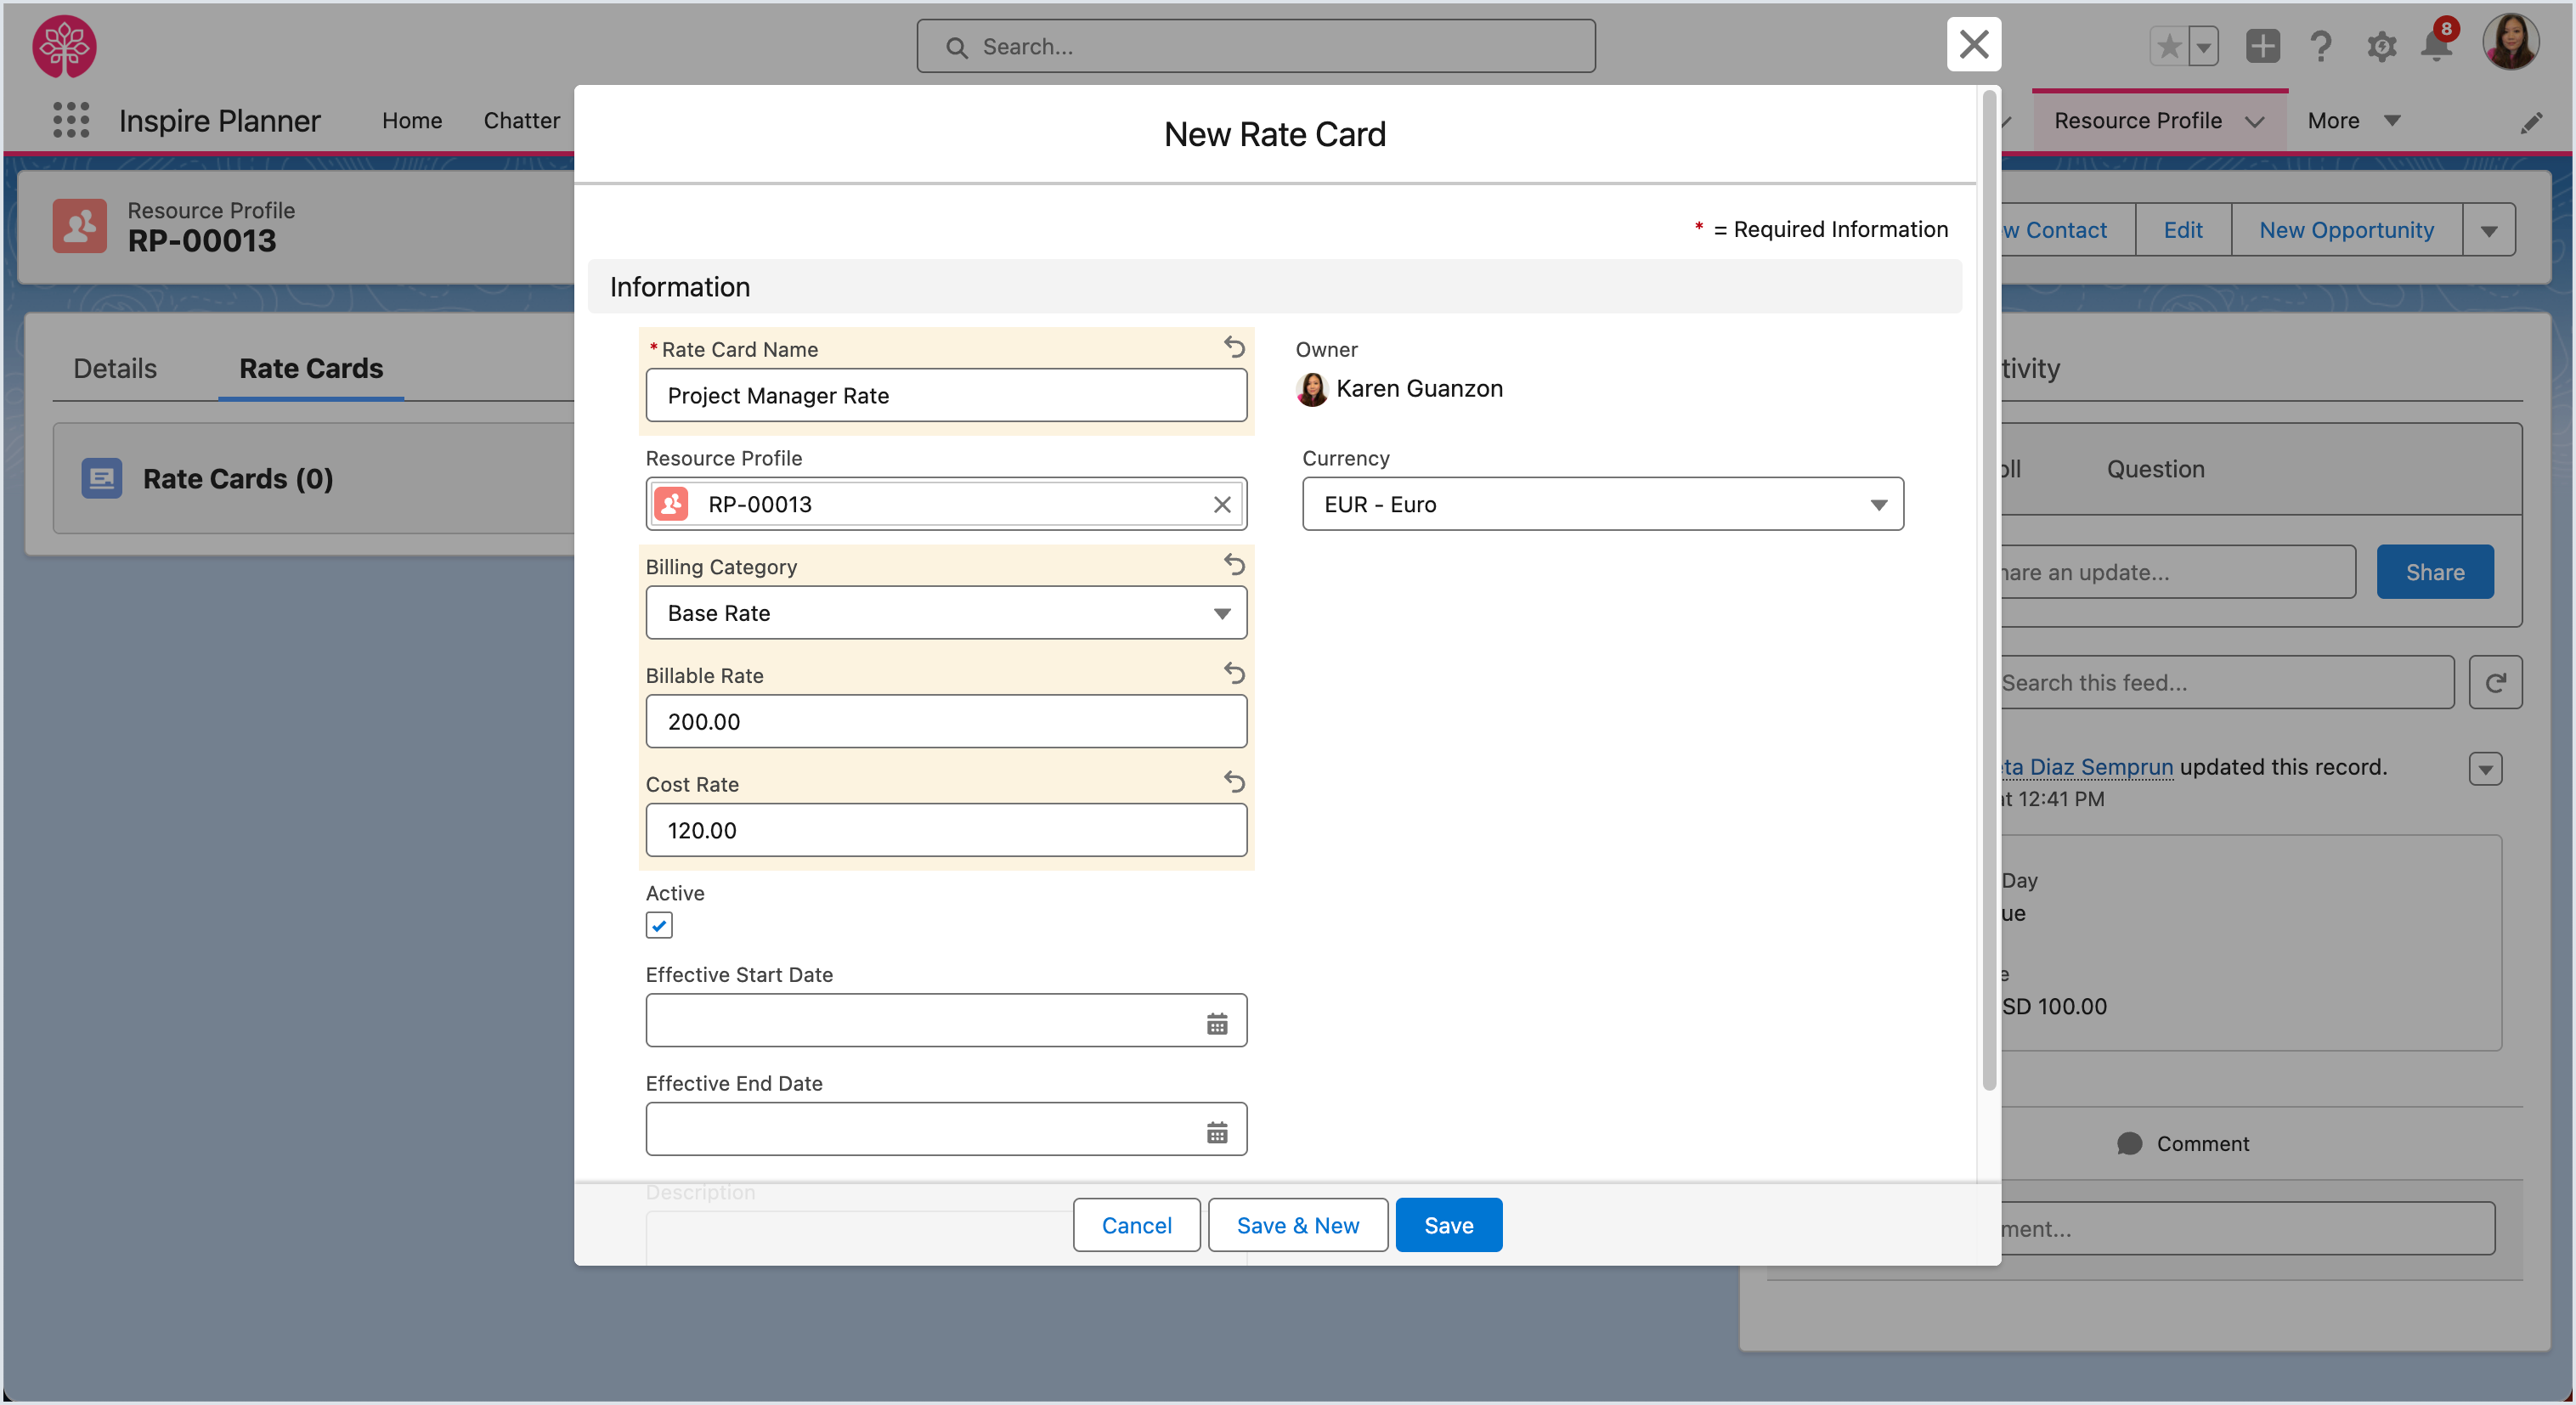Click the search magnifier icon
Viewport: 2576px width, 1405px height.
957,47
